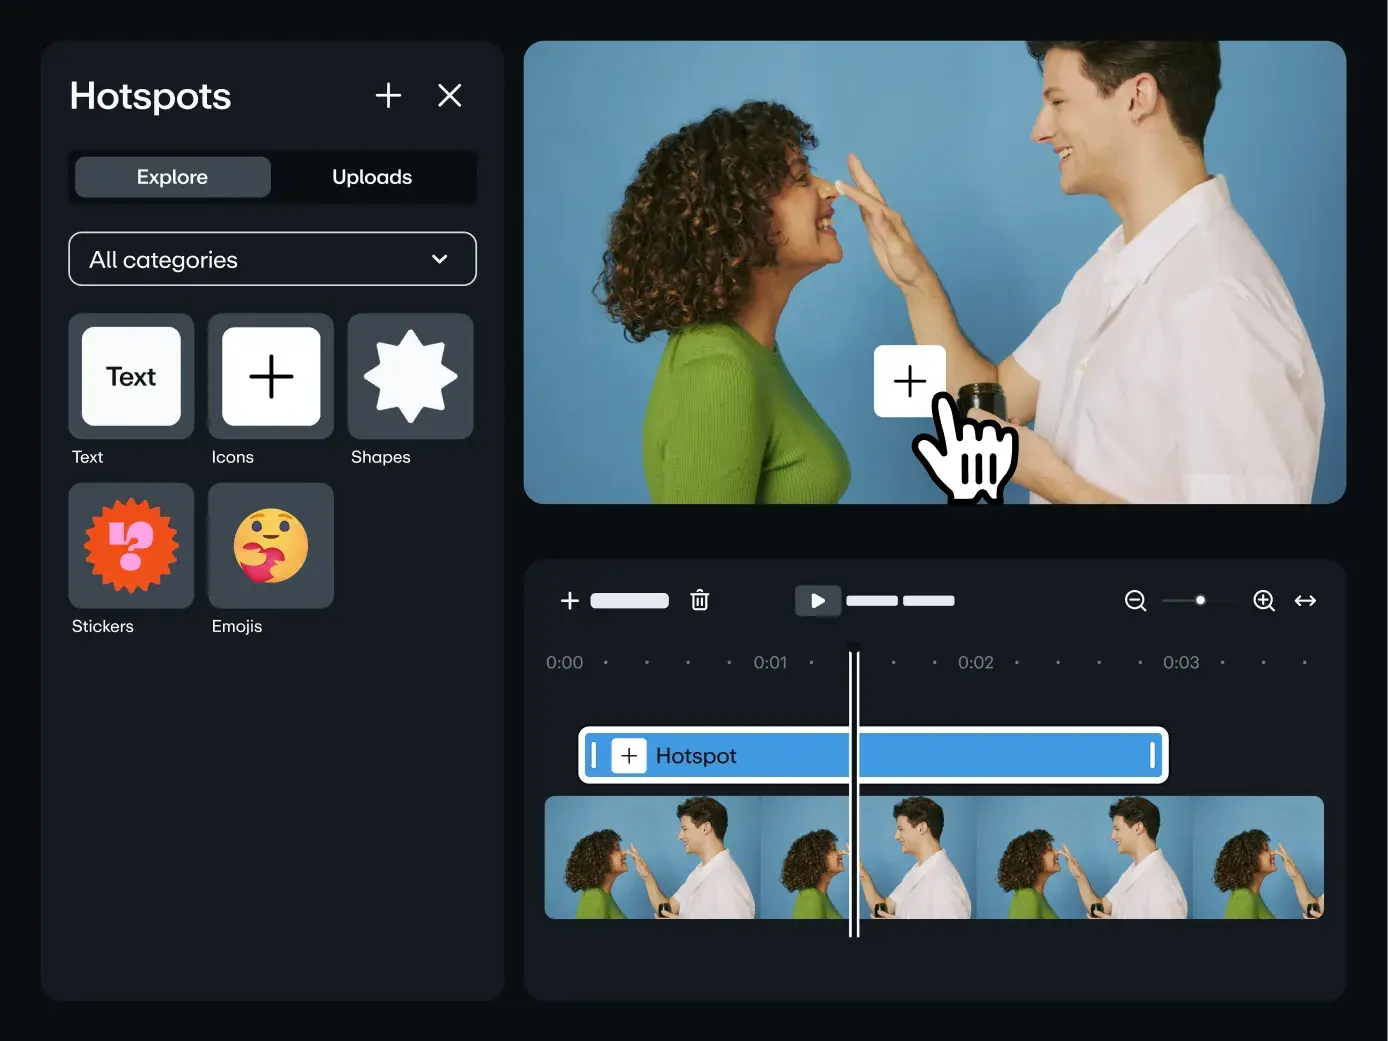
Task: Click the 0:00 timeline ruler mark
Action: pos(564,662)
